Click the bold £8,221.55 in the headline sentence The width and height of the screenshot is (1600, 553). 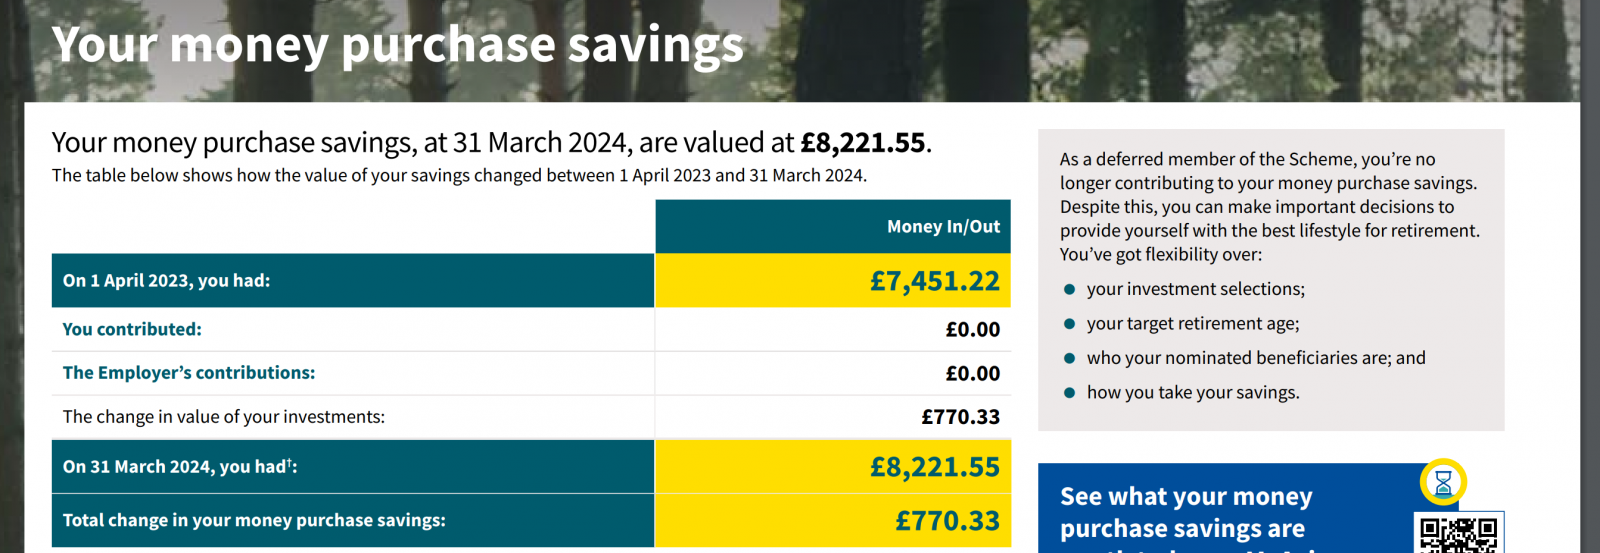(863, 143)
